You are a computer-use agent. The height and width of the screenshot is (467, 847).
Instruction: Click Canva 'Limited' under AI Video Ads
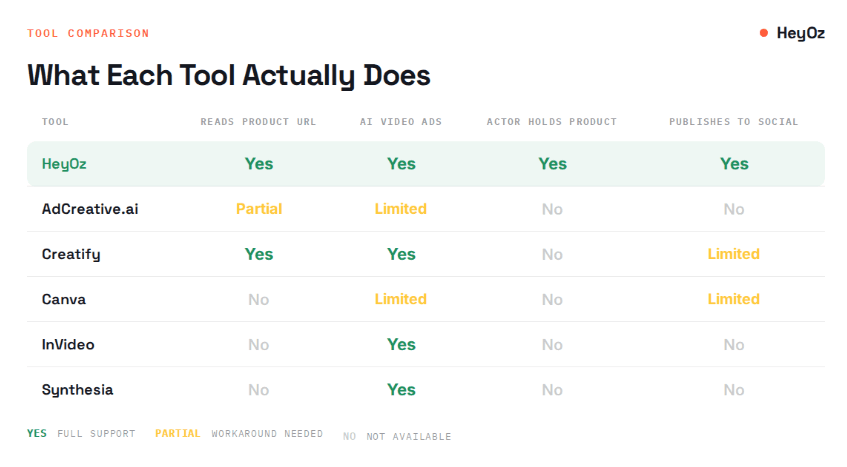401,299
